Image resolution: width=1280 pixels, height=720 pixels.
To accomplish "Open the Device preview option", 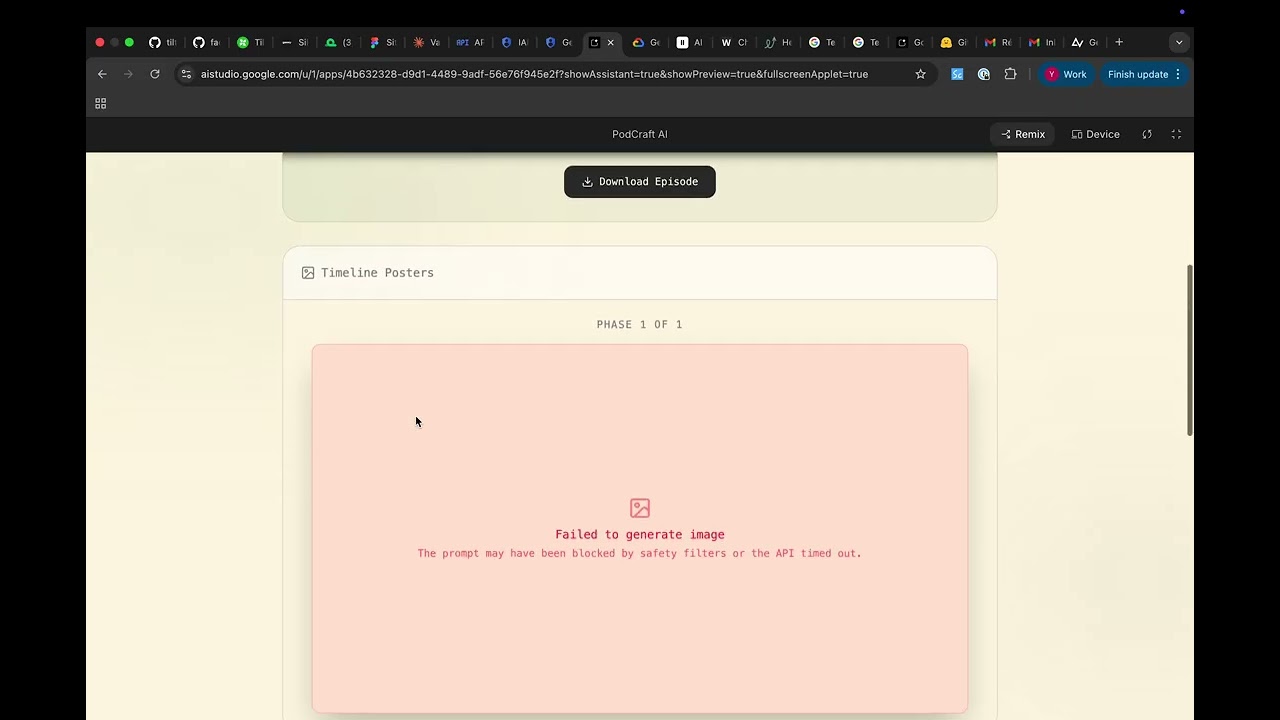I will (1095, 134).
